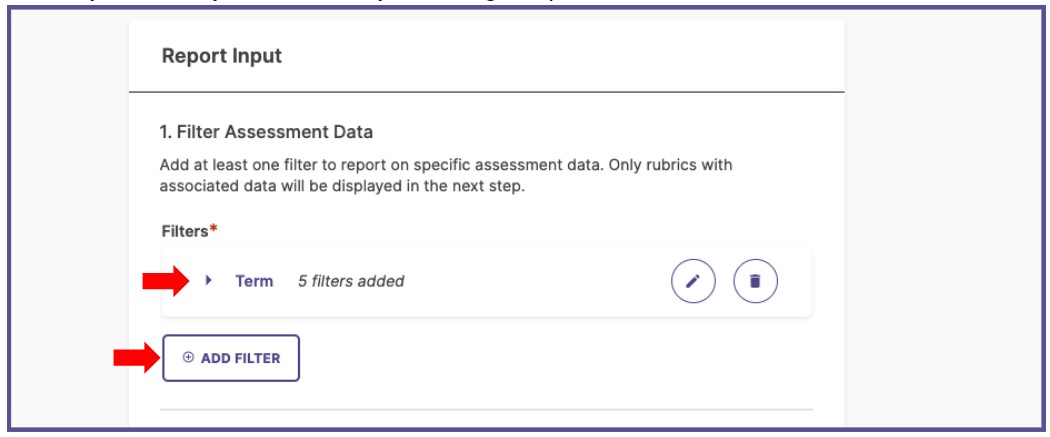This screenshot has width=1050, height=437.
Task: Click the red asterisk beside Filters
Action: click(214, 229)
